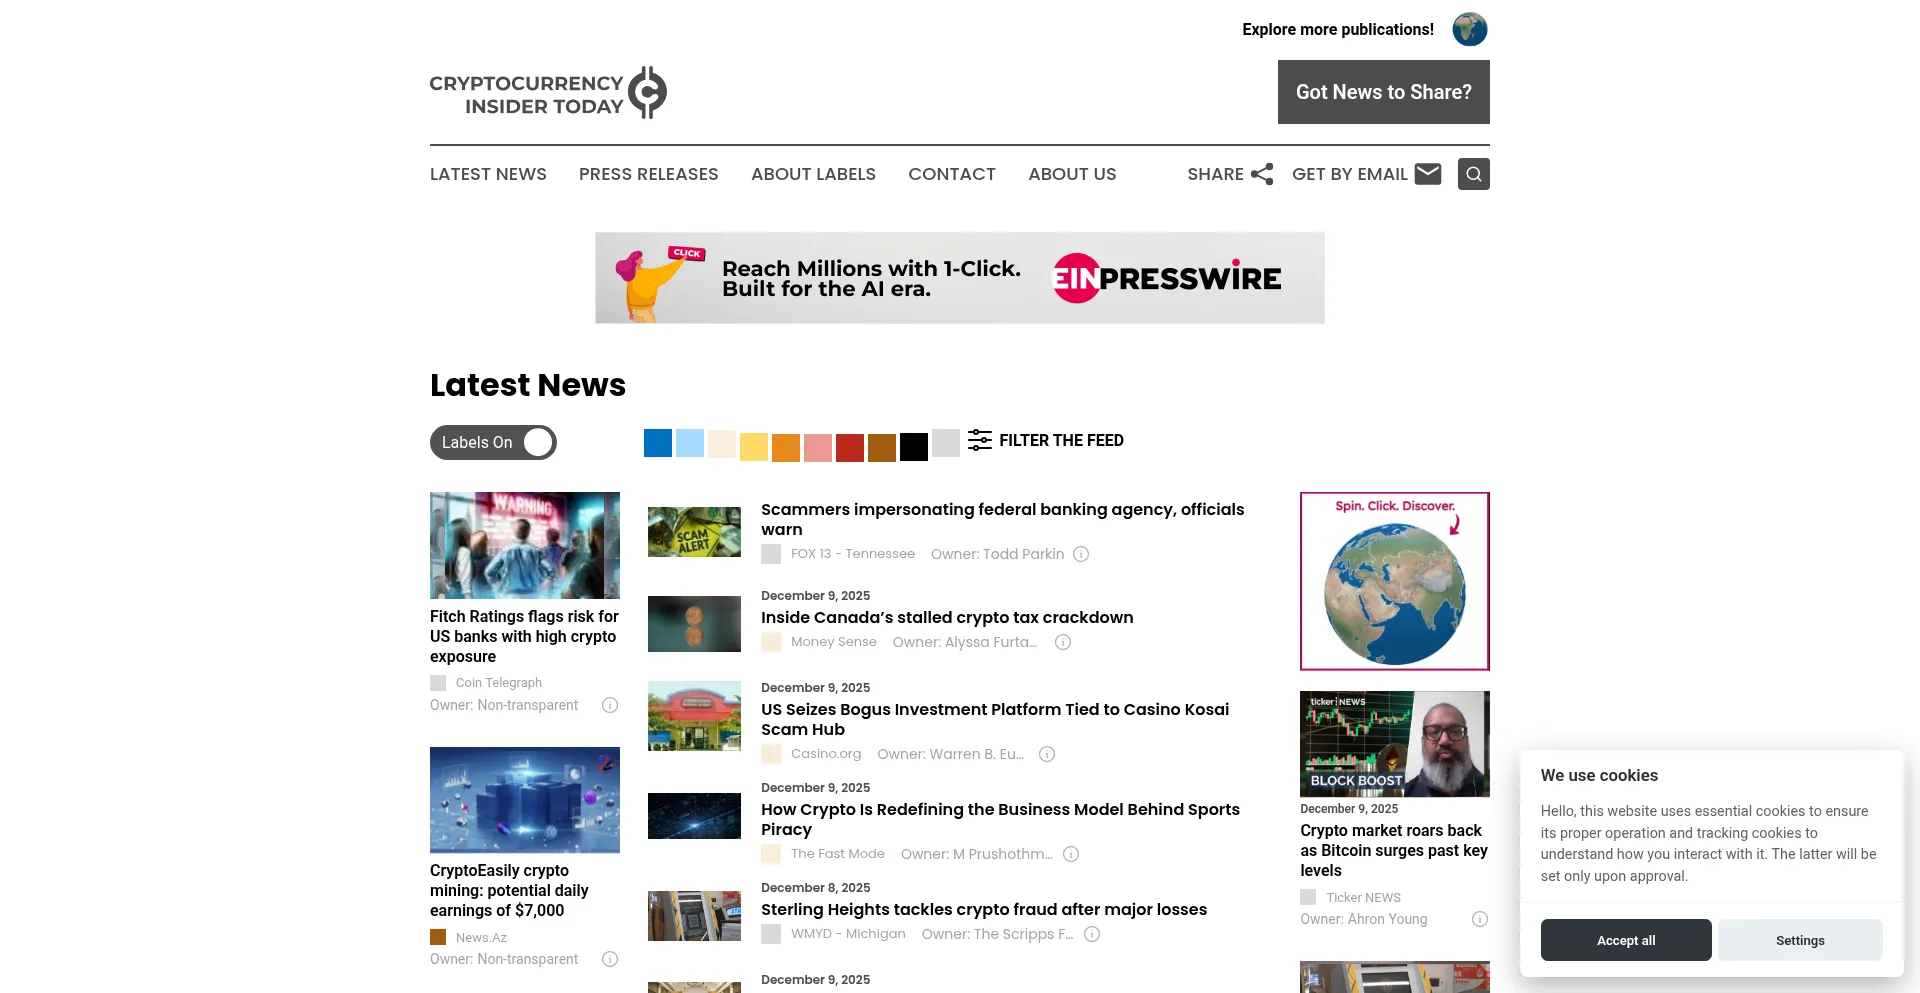Image resolution: width=1920 pixels, height=993 pixels.
Task: Open the Casino Kosai scam hub thumbnail
Action: (694, 716)
